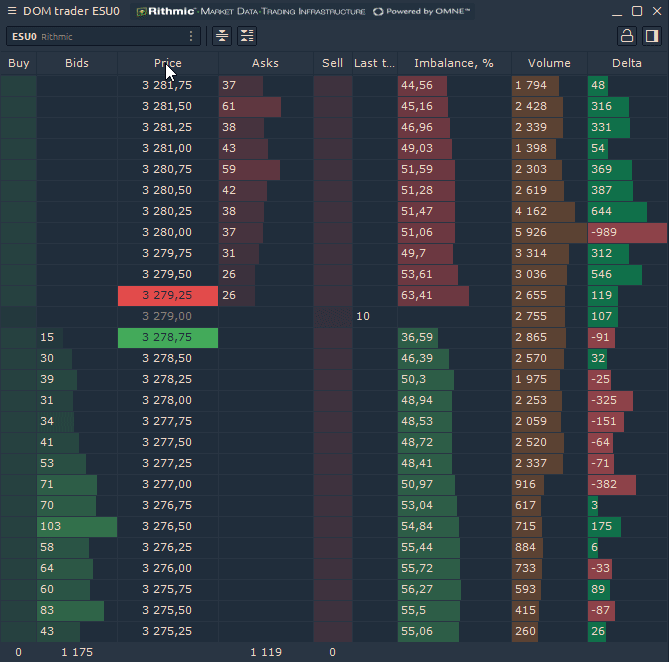Click the Buy cell at price 3 277,00
669x662 pixels.
pyautogui.click(x=19, y=485)
